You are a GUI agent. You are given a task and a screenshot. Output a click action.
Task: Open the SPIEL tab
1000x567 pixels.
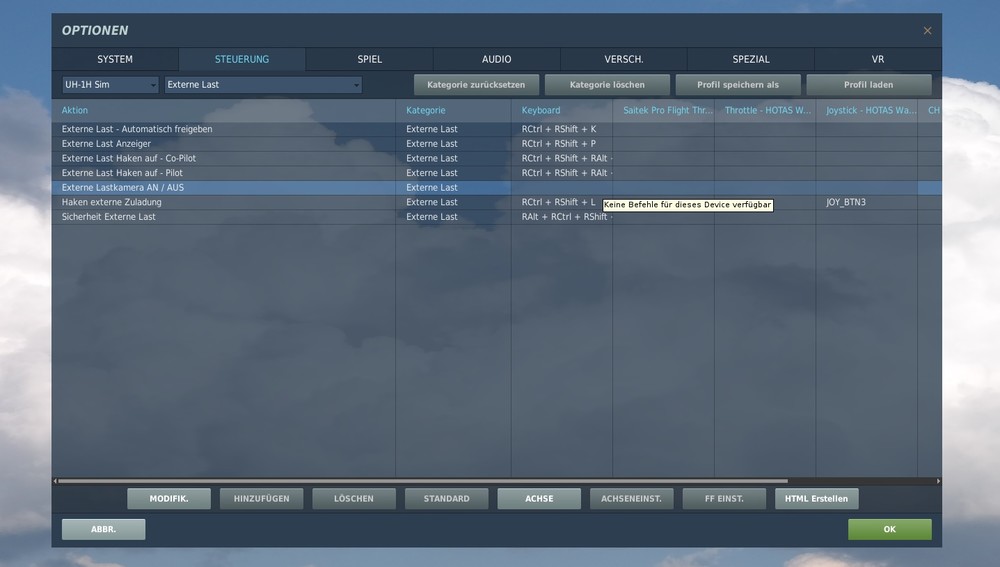tap(369, 59)
